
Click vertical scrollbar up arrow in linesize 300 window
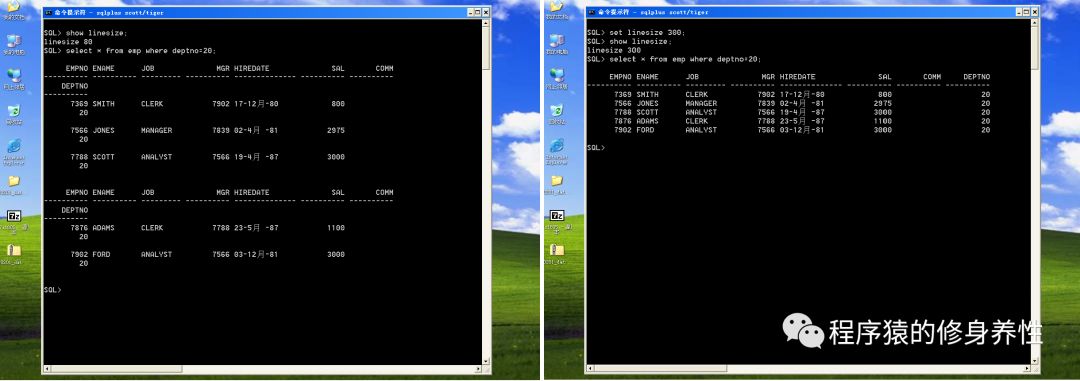point(1035,22)
